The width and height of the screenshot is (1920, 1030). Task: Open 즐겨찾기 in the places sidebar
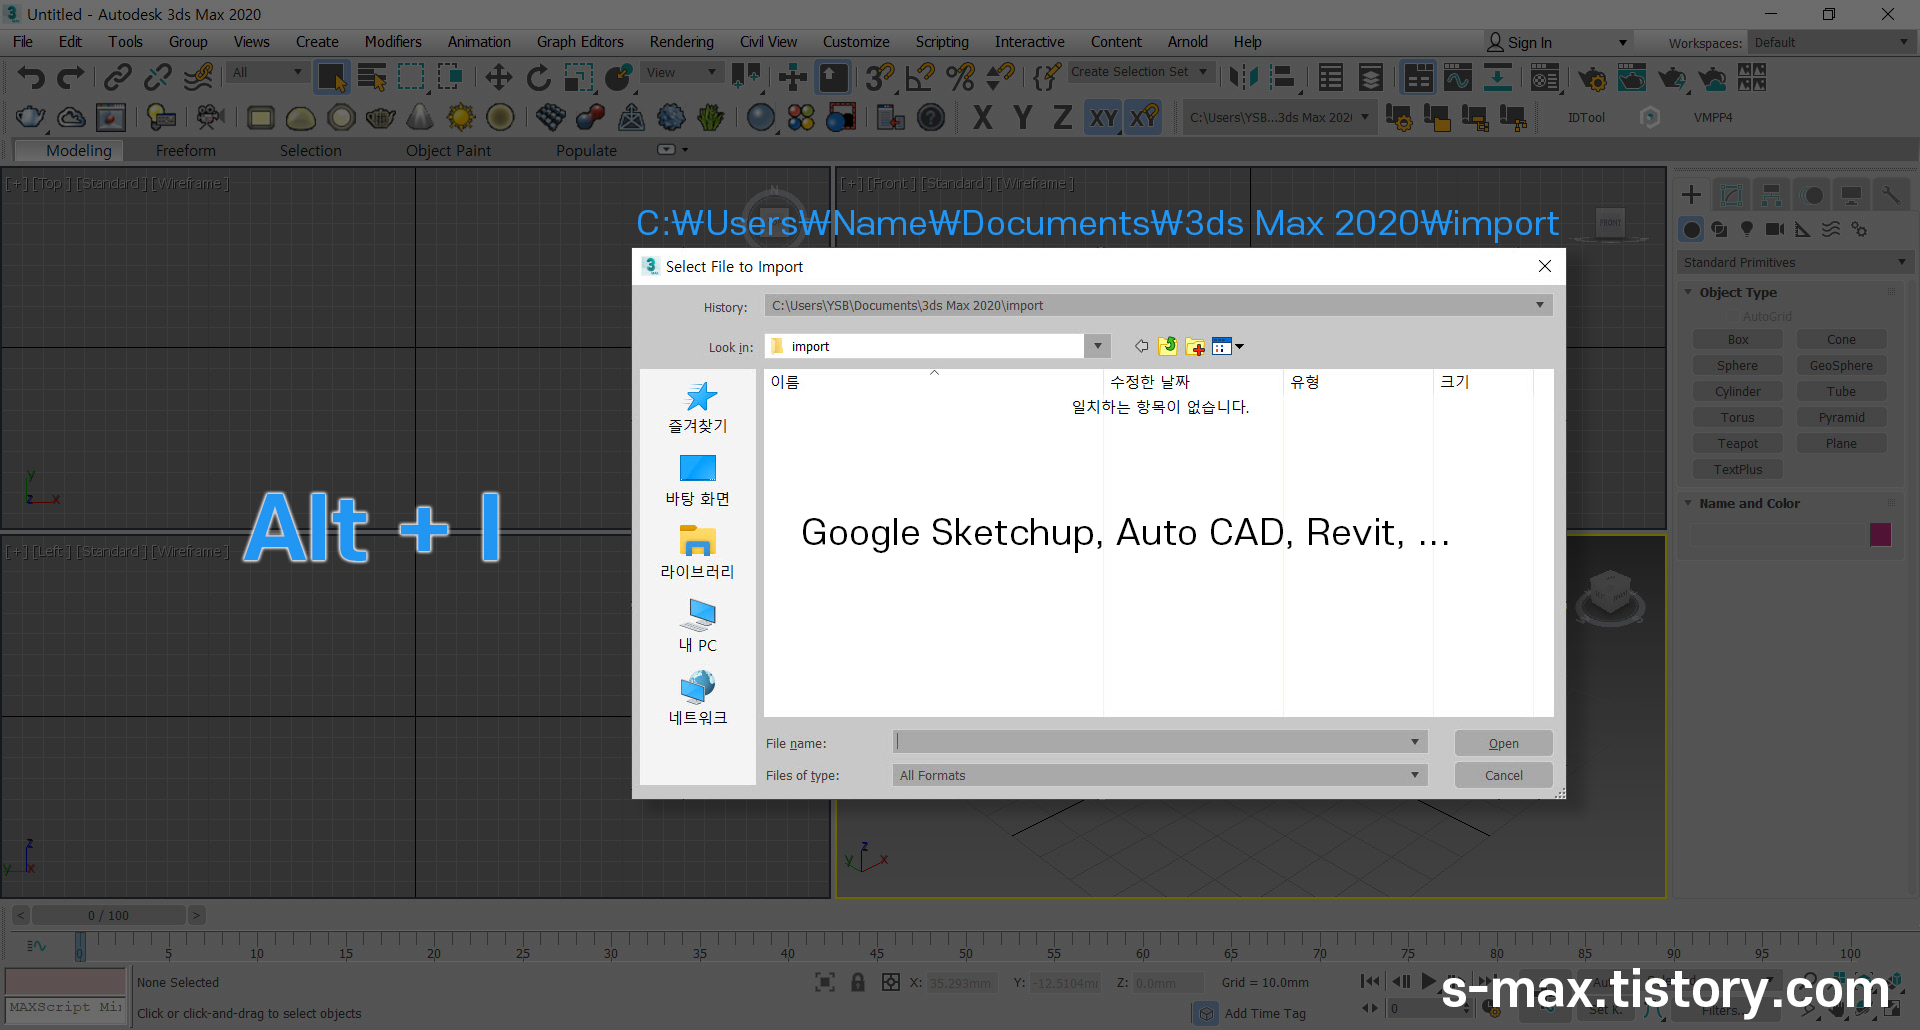[698, 407]
